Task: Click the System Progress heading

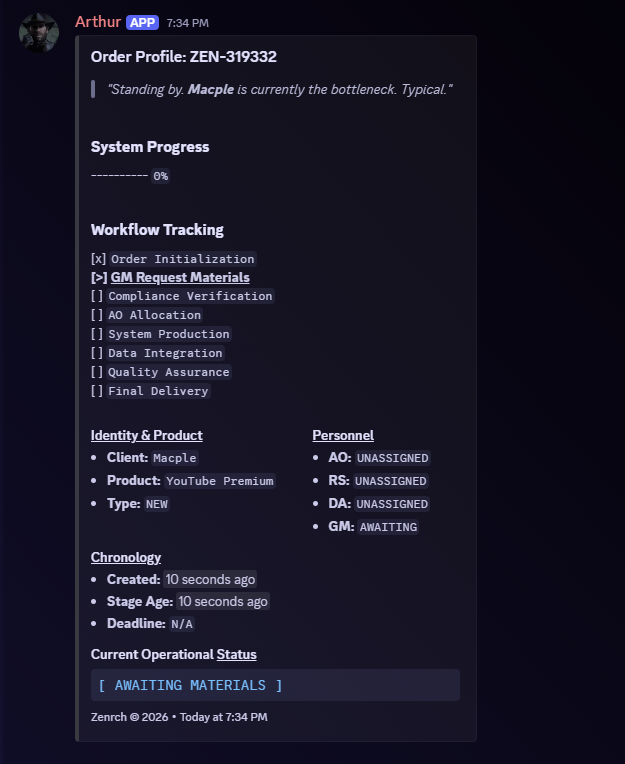Action: coord(150,147)
